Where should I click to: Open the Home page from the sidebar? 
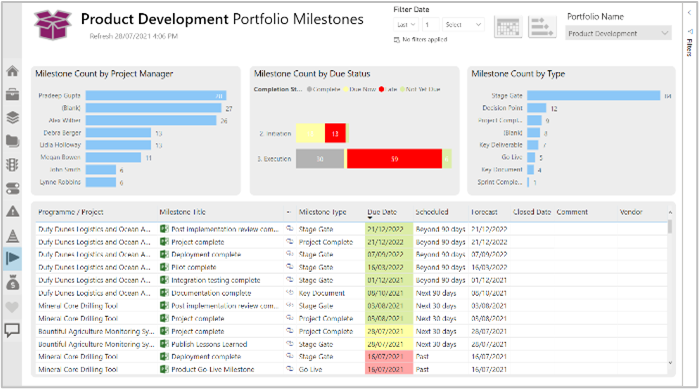point(12,70)
